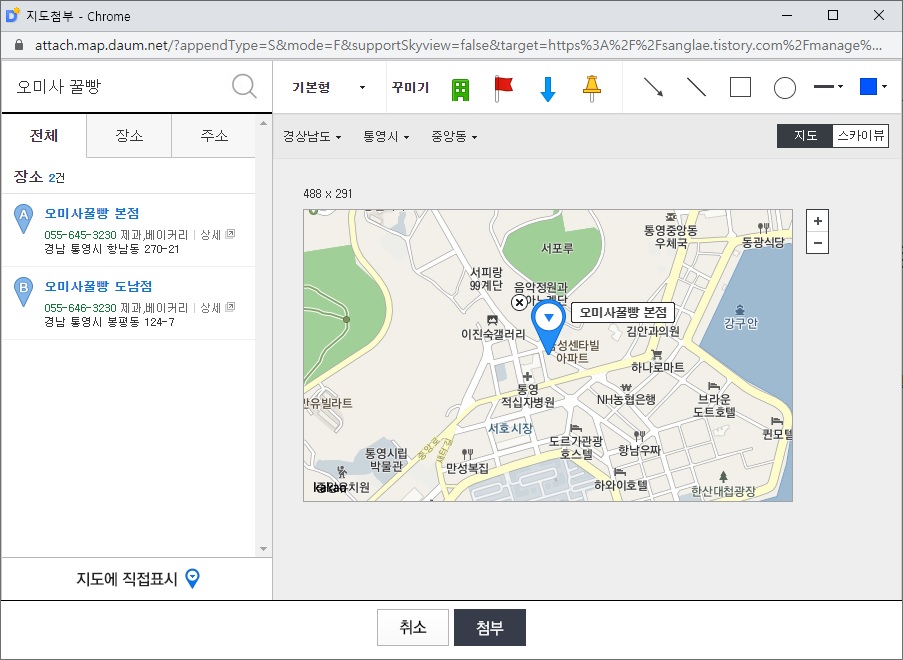This screenshot has height=660, width=903.
Task: Select the yellow pushpin marker icon
Action: point(591,89)
